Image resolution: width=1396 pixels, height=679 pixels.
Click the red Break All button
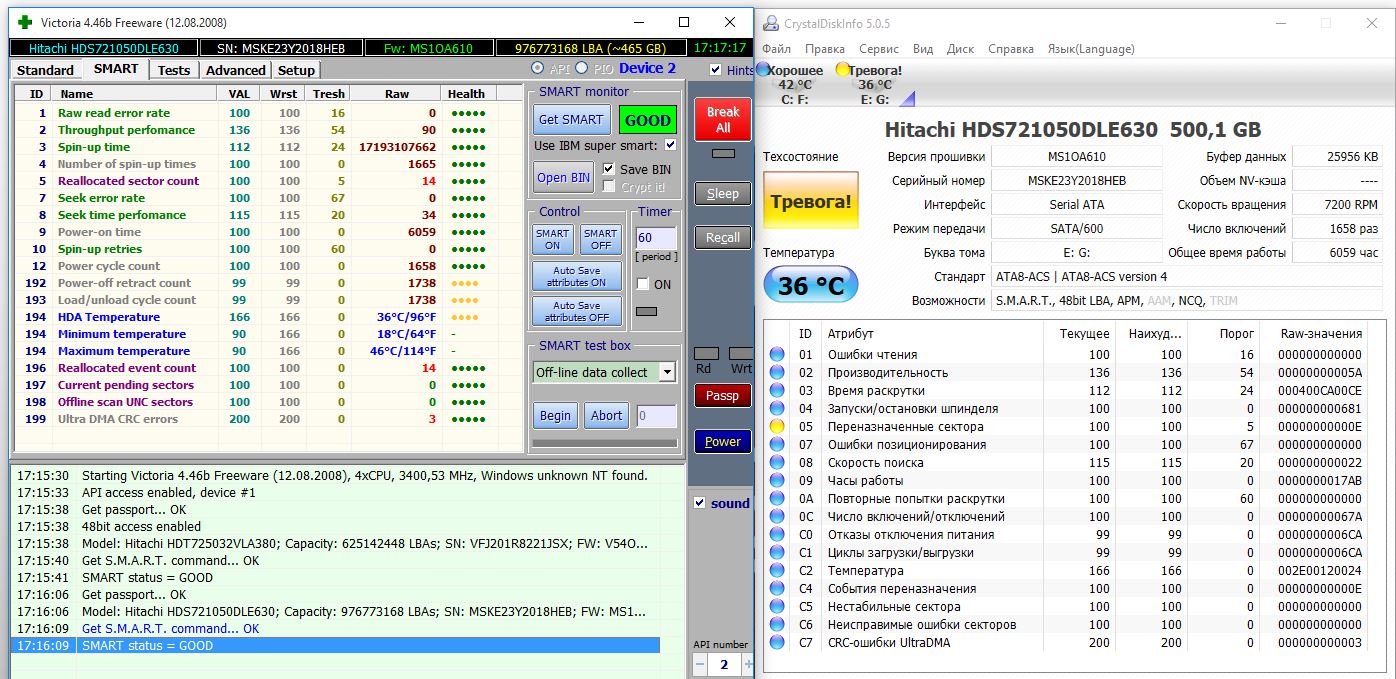point(723,120)
